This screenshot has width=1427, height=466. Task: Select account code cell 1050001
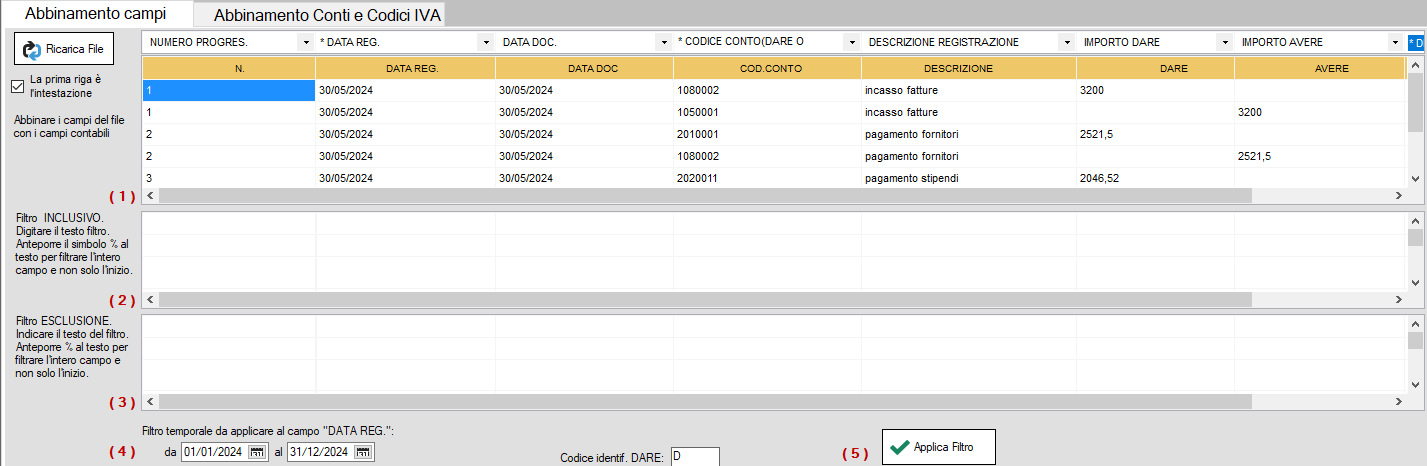[767, 112]
